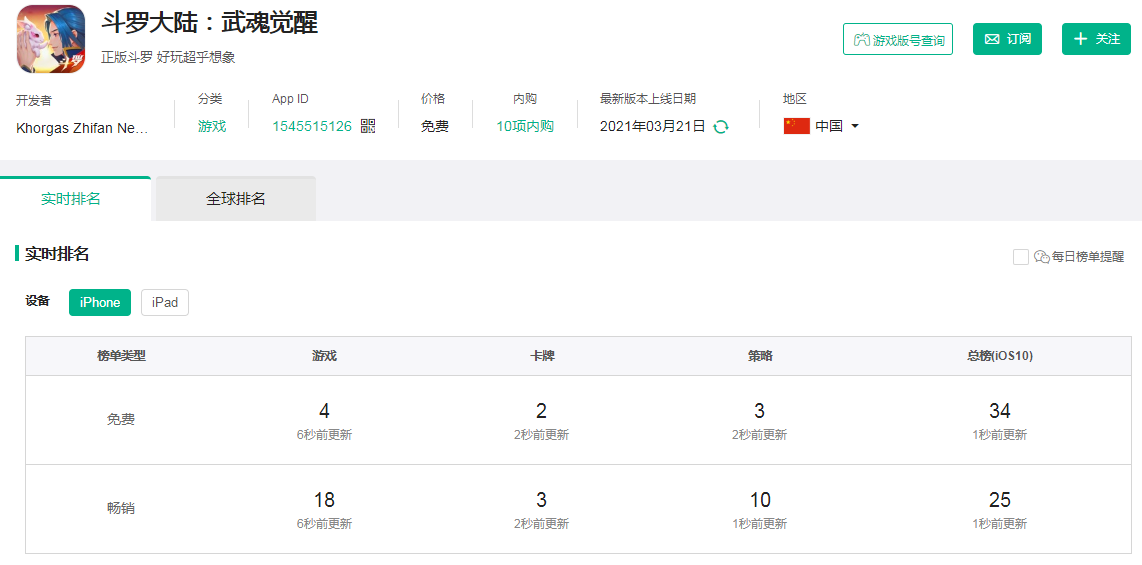Select the iPhone device option
1142x565 pixels.
click(x=100, y=302)
